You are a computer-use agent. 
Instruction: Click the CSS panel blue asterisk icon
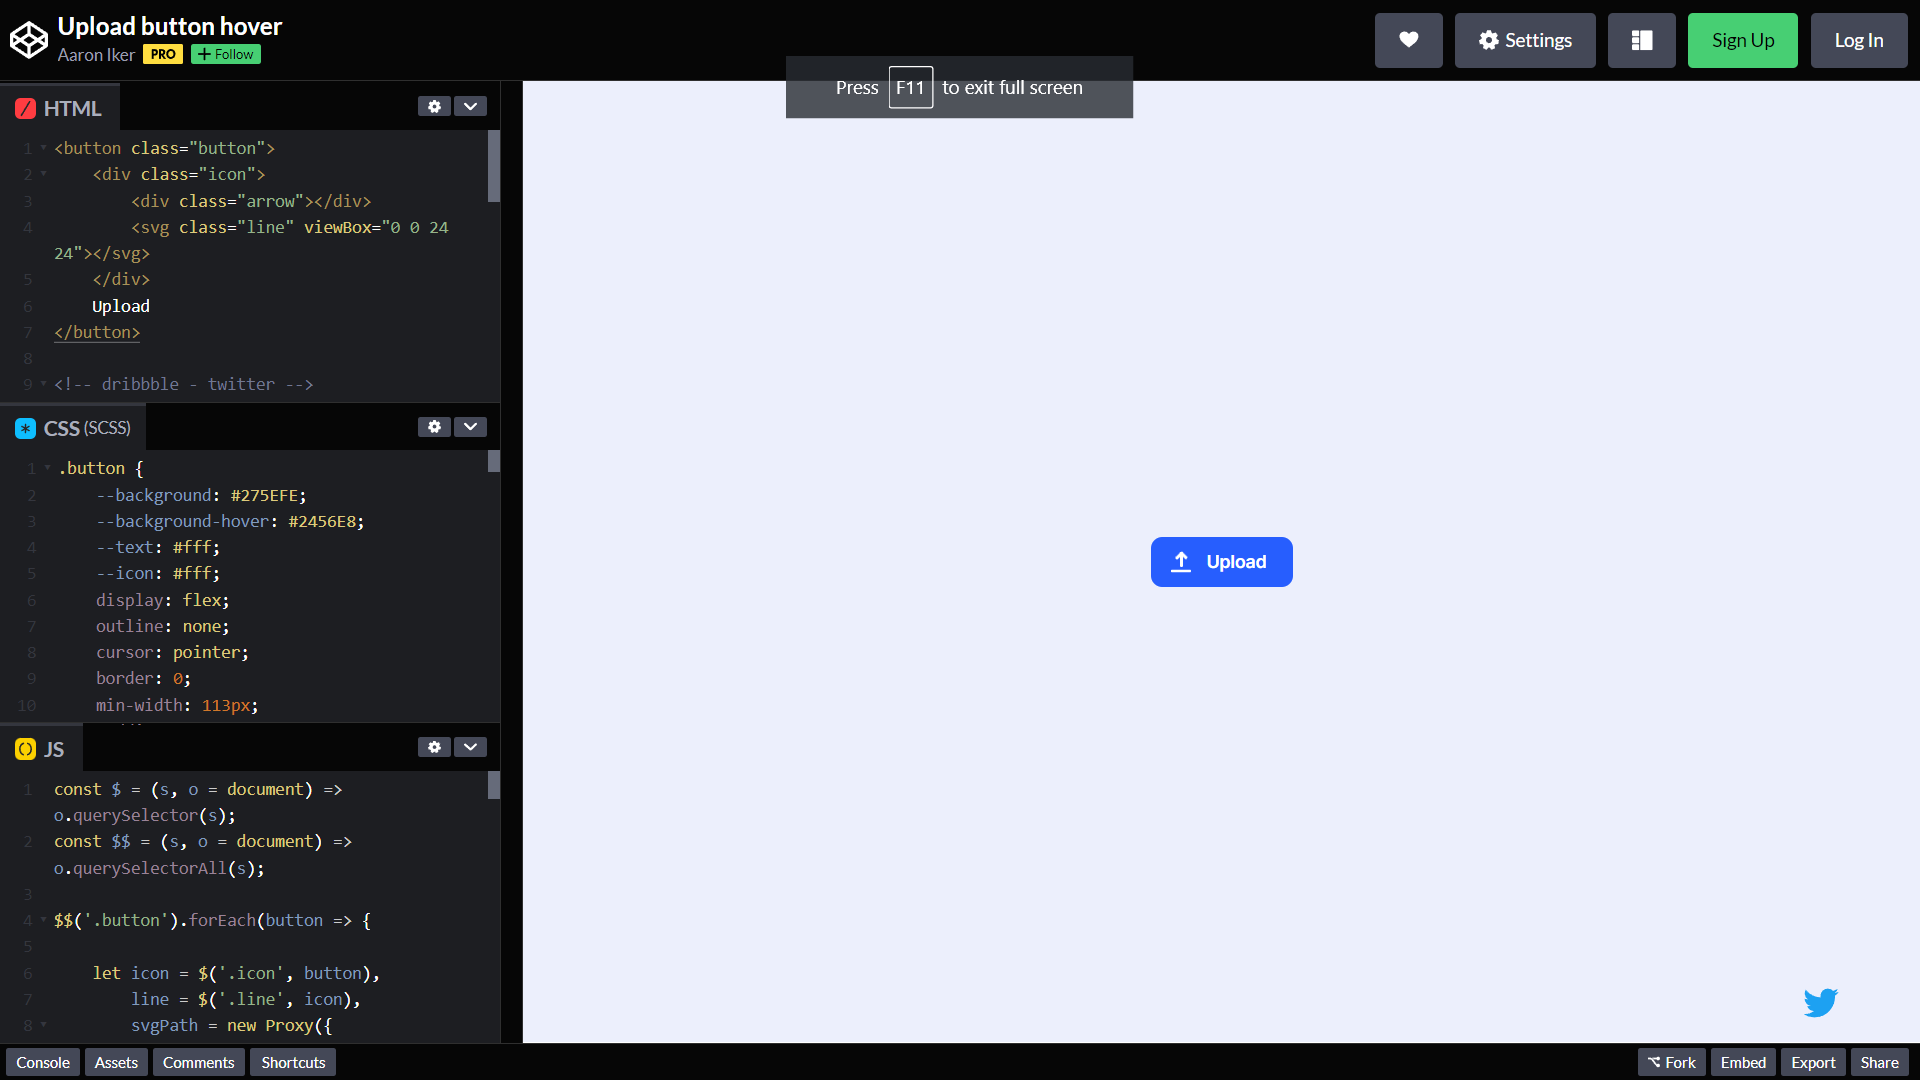26,428
